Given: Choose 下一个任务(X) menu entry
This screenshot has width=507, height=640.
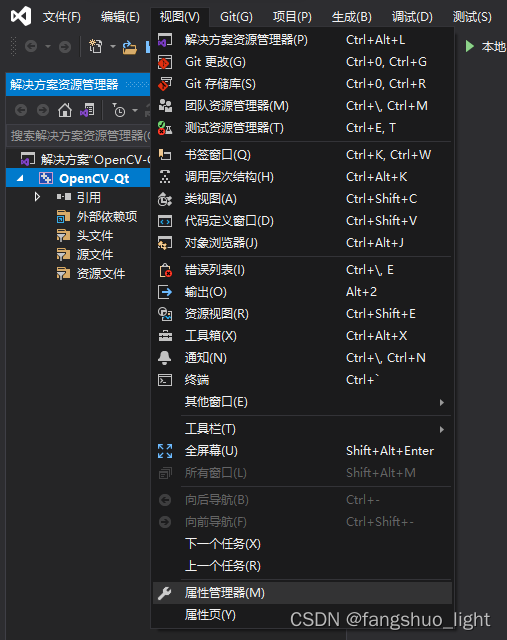Looking at the screenshot, I should [302, 544].
